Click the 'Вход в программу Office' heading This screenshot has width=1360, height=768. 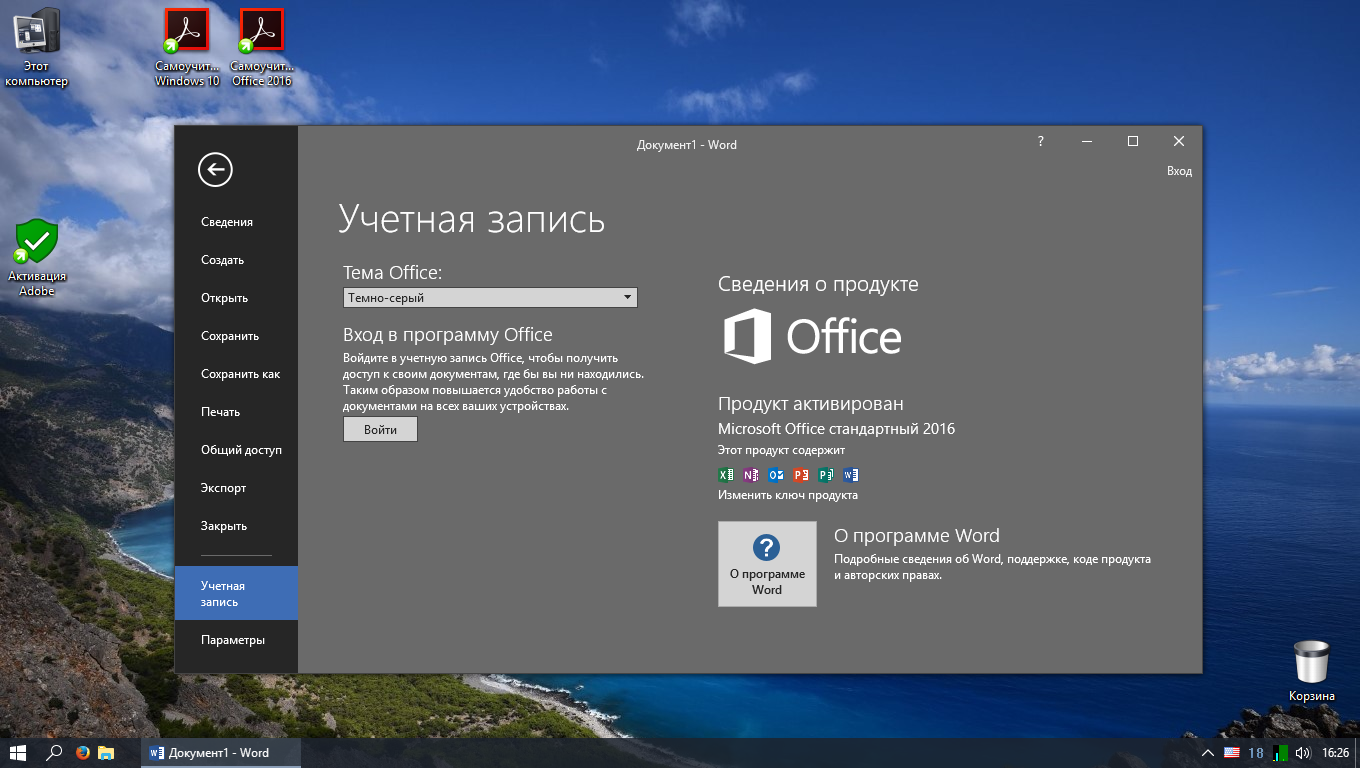(x=448, y=335)
